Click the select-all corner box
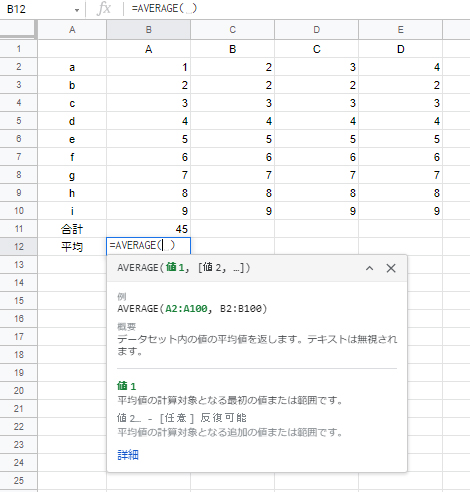Screen dimensions: 470x492 pyautogui.click(x=18, y=29)
